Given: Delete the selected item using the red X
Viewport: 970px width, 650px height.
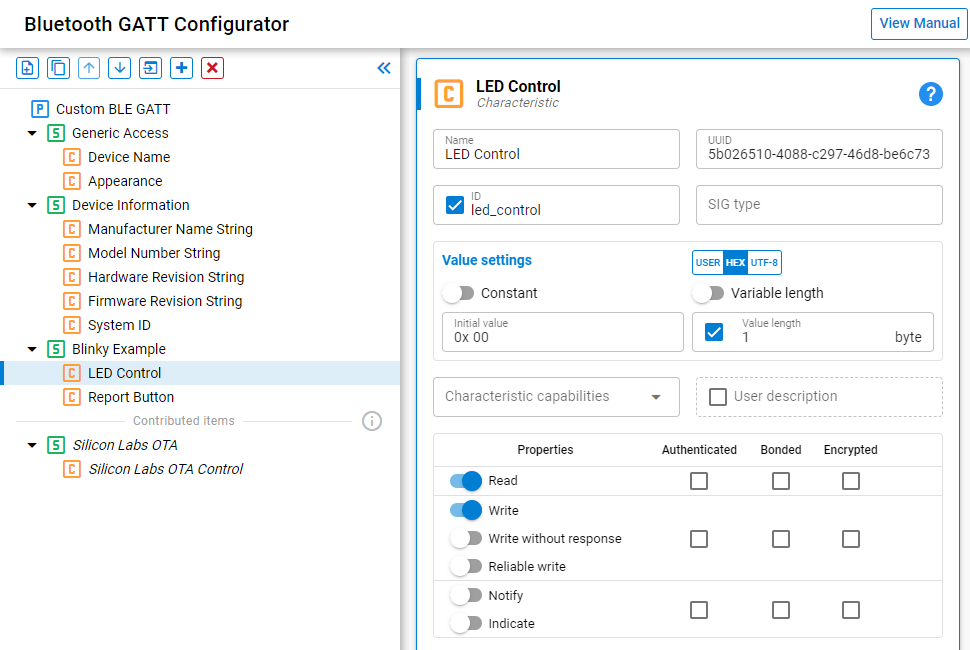Looking at the screenshot, I should 212,68.
